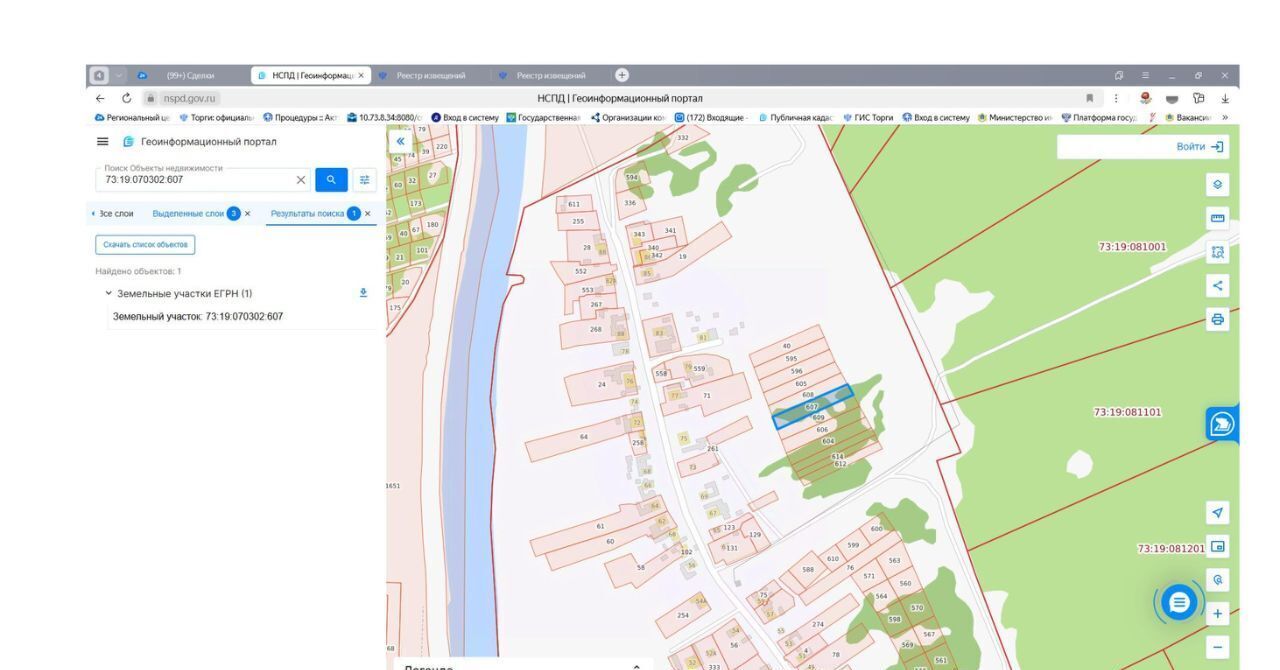Click the Найдено объектов: 1 text
The height and width of the screenshot is (670, 1280).
138,271
